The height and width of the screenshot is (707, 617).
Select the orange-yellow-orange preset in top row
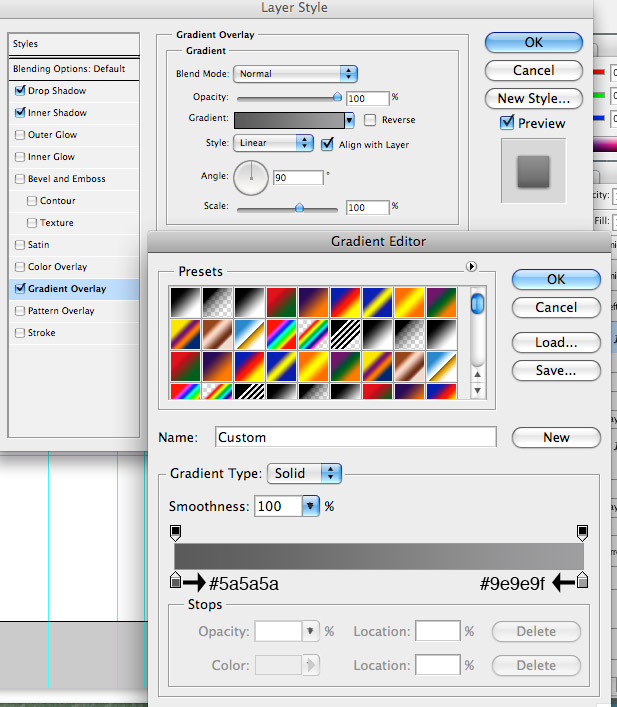(410, 303)
